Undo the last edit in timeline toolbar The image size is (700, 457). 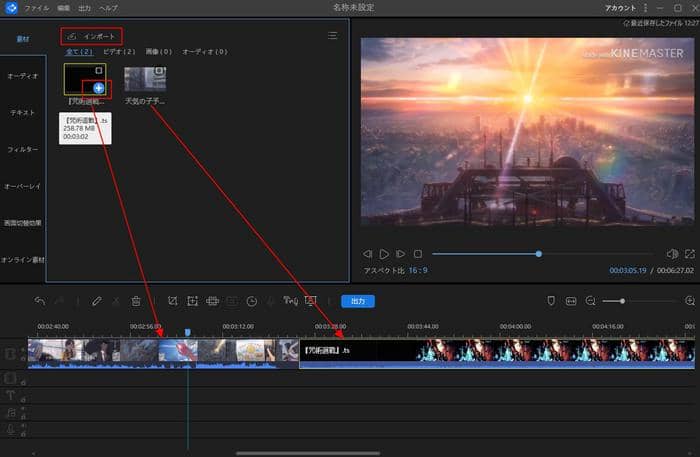[40, 301]
